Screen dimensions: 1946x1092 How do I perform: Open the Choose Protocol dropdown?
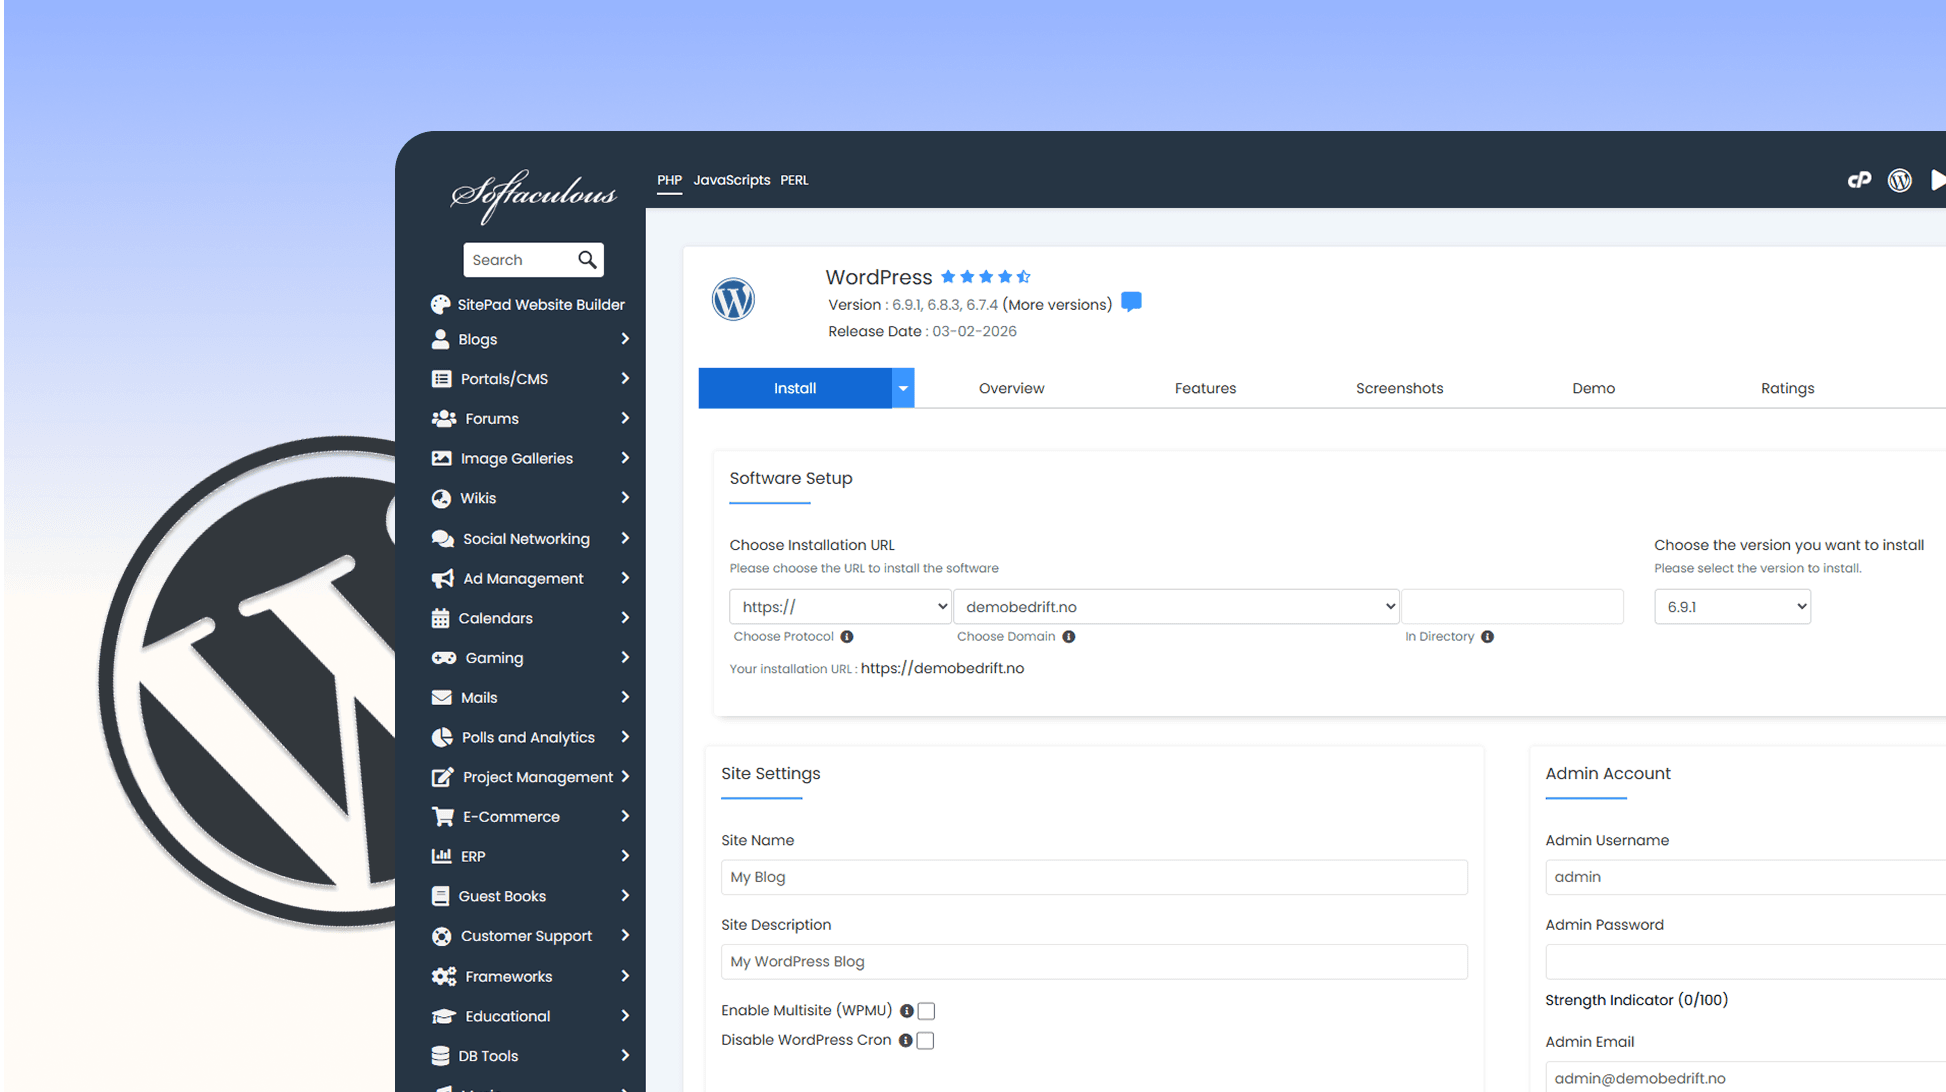point(839,606)
